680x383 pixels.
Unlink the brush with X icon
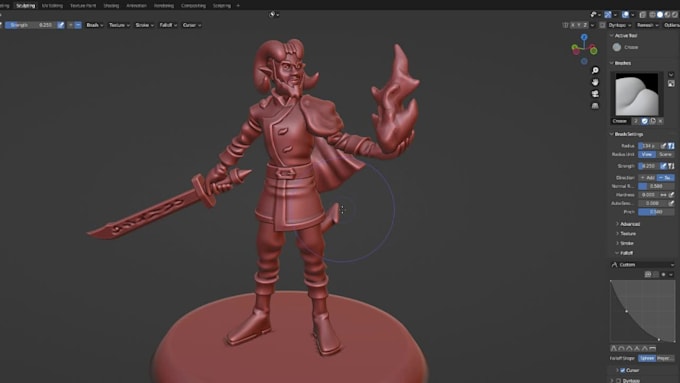point(660,121)
